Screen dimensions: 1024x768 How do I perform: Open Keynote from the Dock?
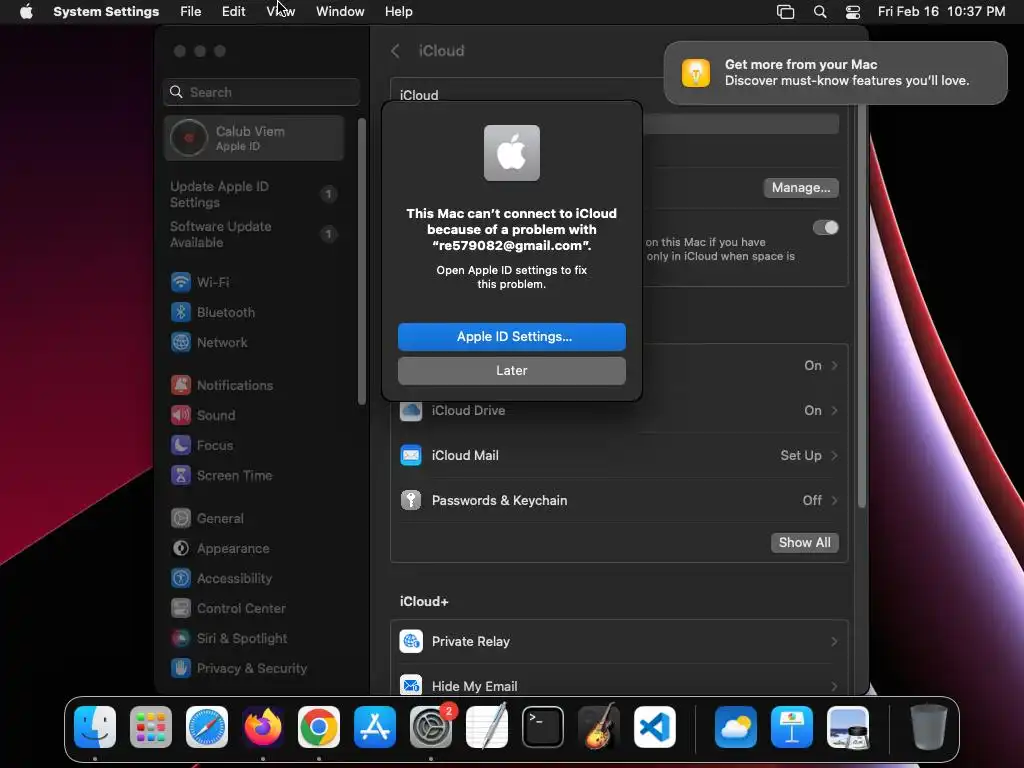792,727
